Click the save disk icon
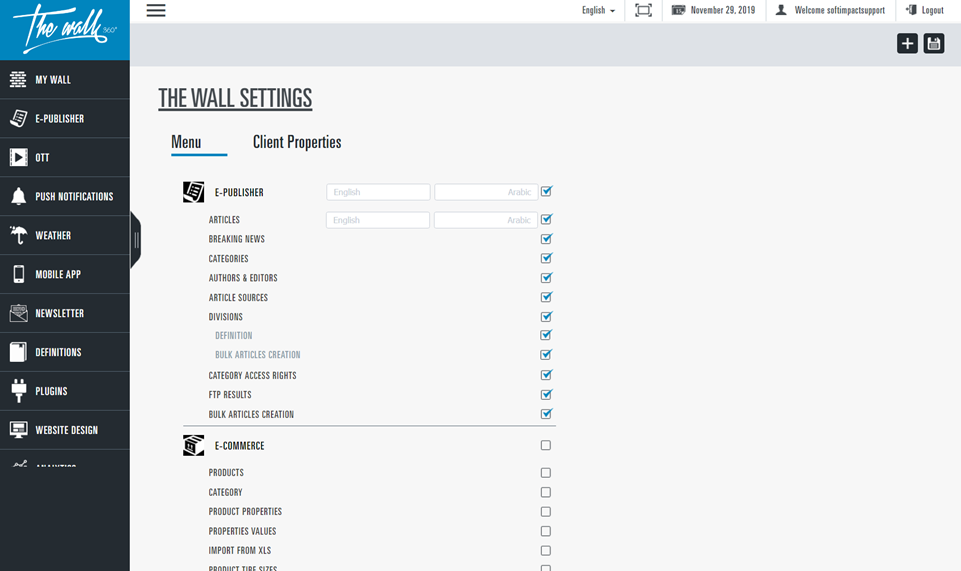Viewport: 961px width, 571px height. coord(934,43)
